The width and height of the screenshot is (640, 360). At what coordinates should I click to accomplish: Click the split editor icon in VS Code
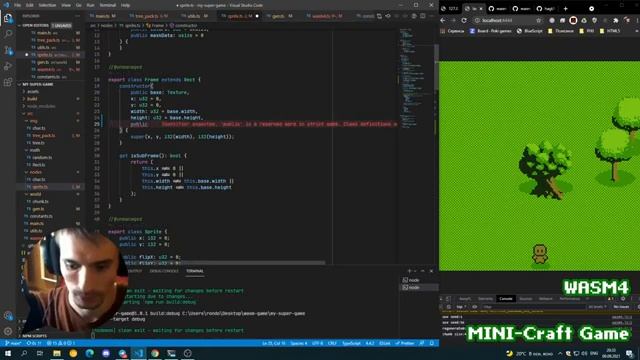pyautogui.click(x=423, y=16)
